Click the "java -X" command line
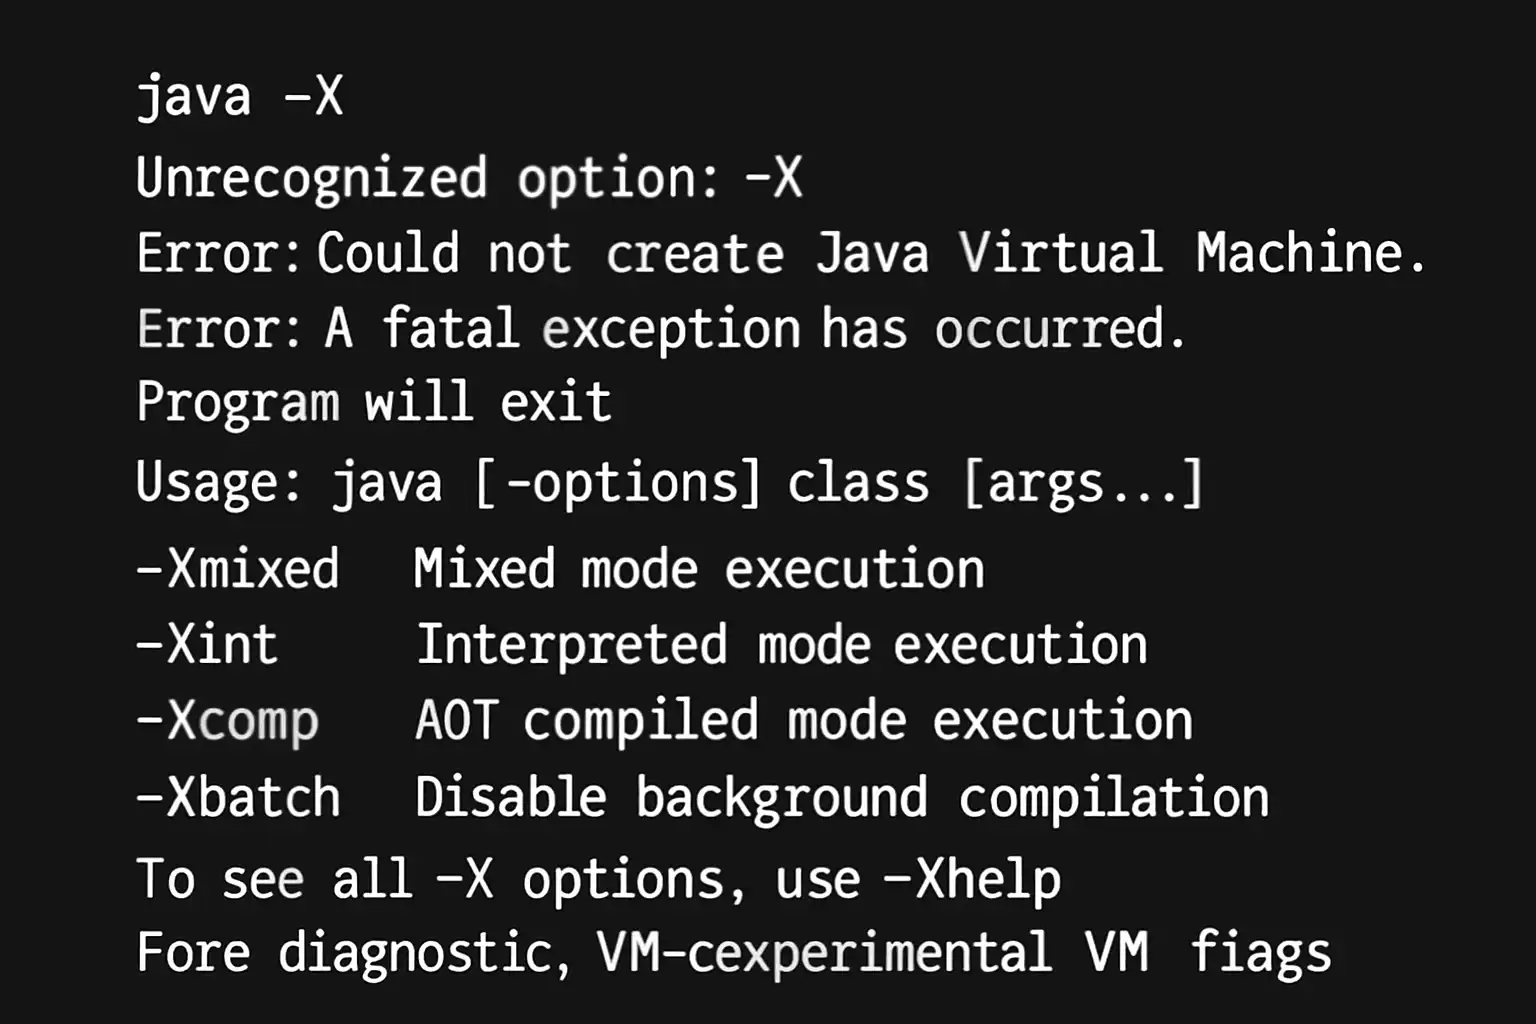1536x1024 pixels. coord(239,97)
